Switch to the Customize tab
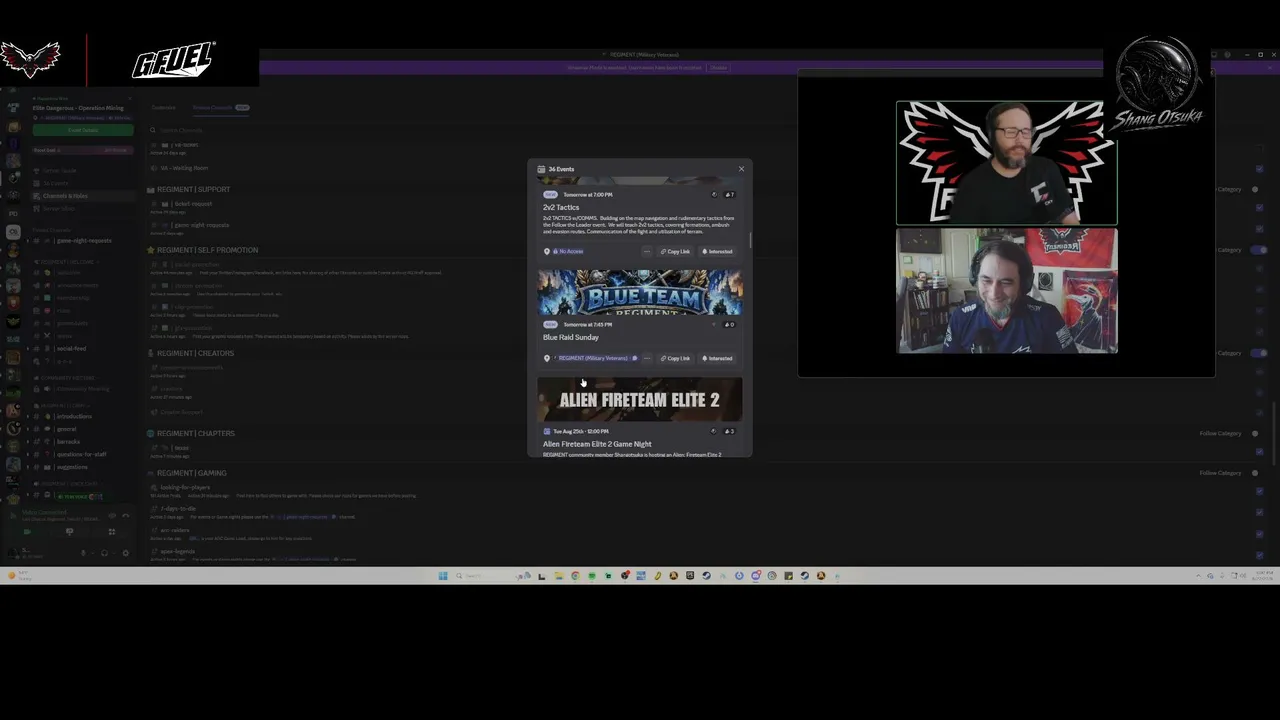Viewport: 1280px width, 720px height. pyautogui.click(x=163, y=107)
